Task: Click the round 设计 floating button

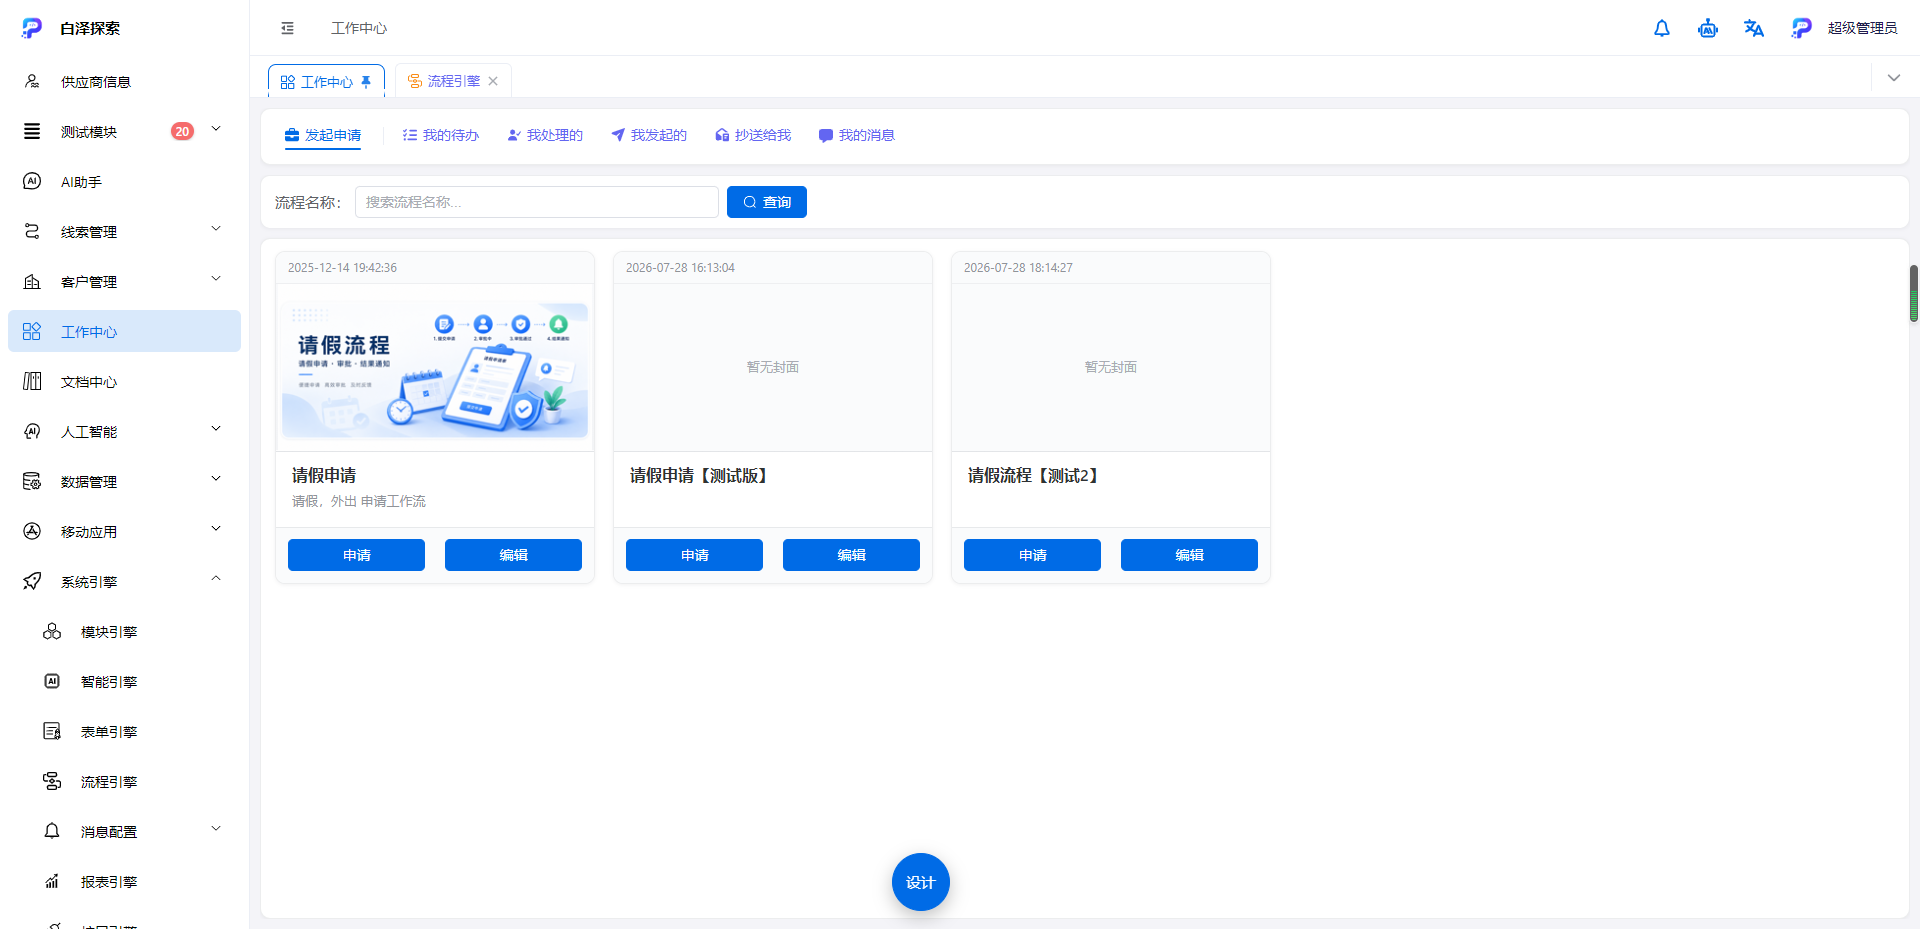Action: pos(921,882)
